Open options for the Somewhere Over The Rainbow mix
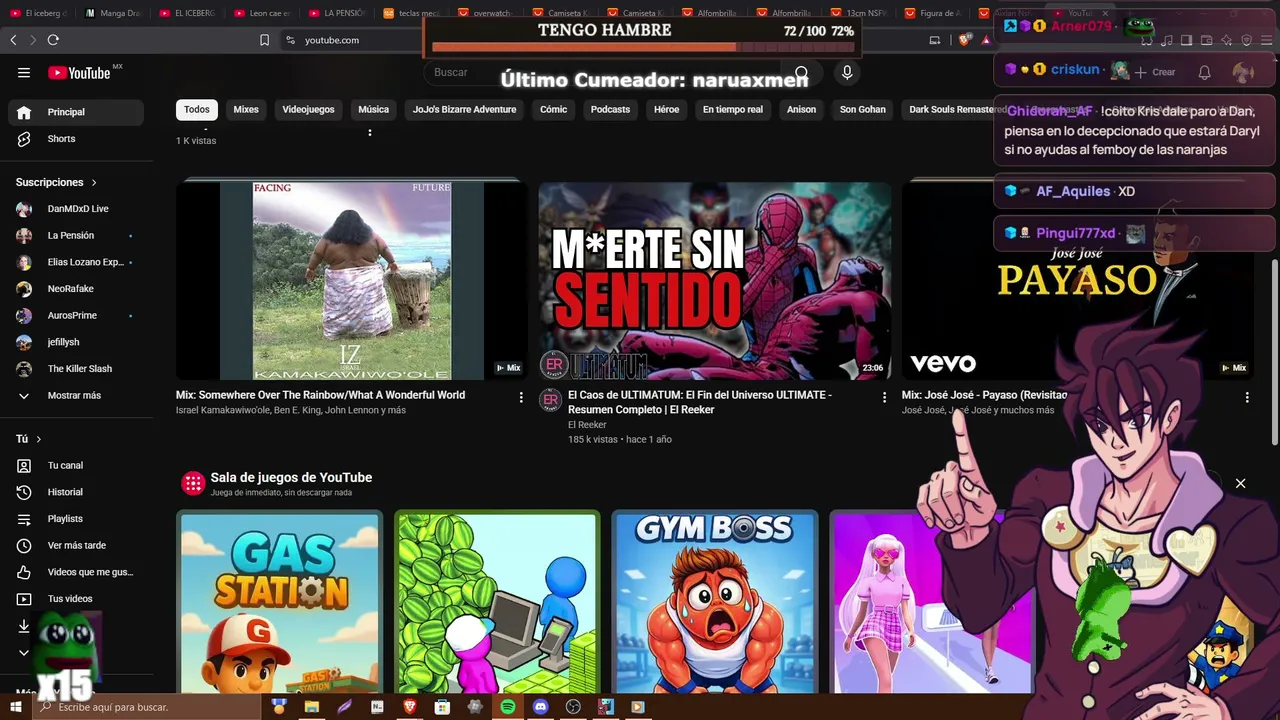1280x720 pixels. tap(521, 397)
